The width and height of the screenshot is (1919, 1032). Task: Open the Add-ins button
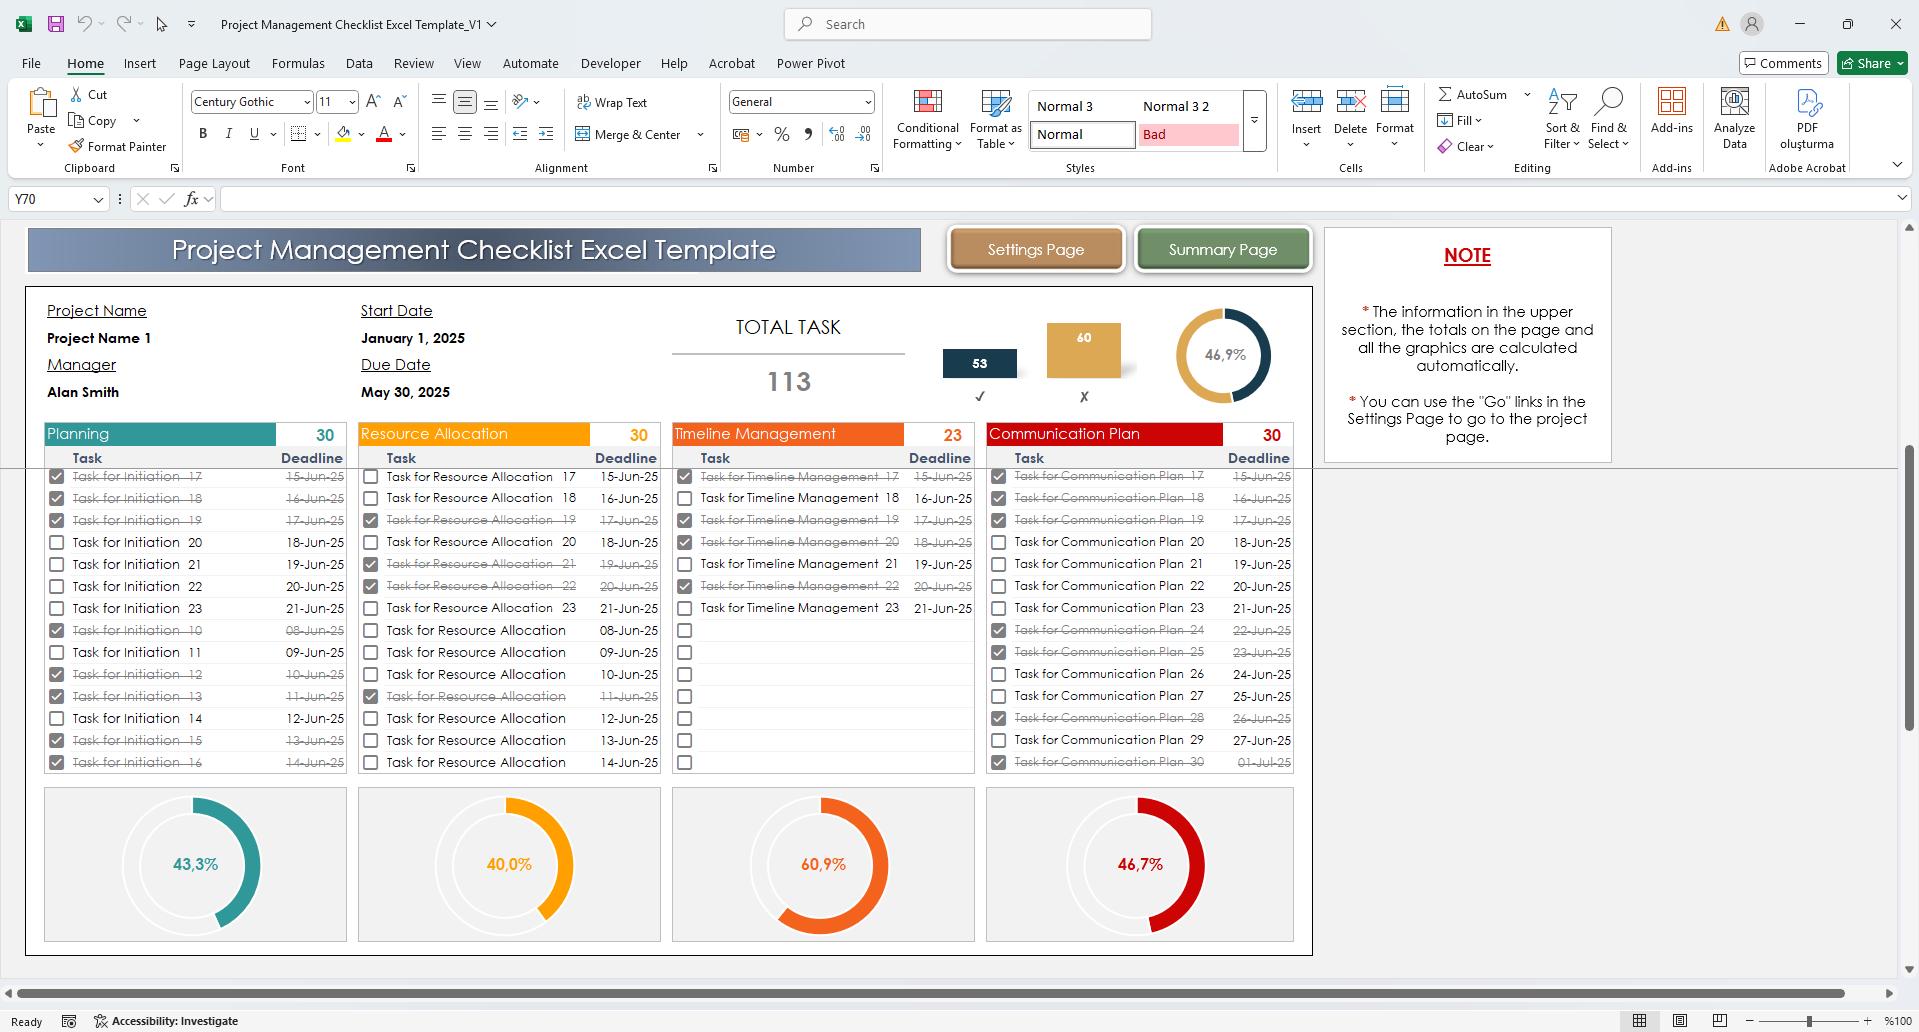point(1671,111)
